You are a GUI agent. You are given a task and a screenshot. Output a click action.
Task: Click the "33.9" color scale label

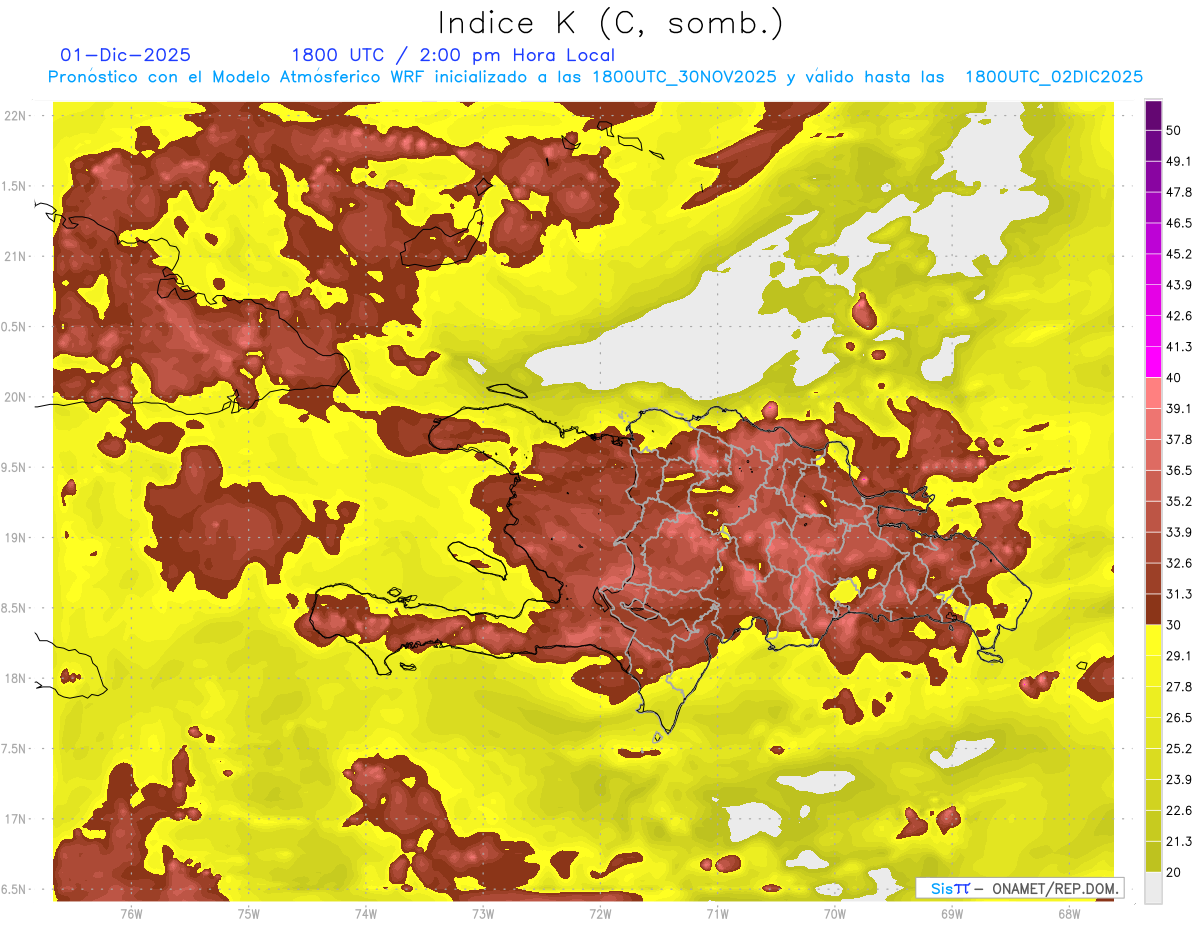1178,533
